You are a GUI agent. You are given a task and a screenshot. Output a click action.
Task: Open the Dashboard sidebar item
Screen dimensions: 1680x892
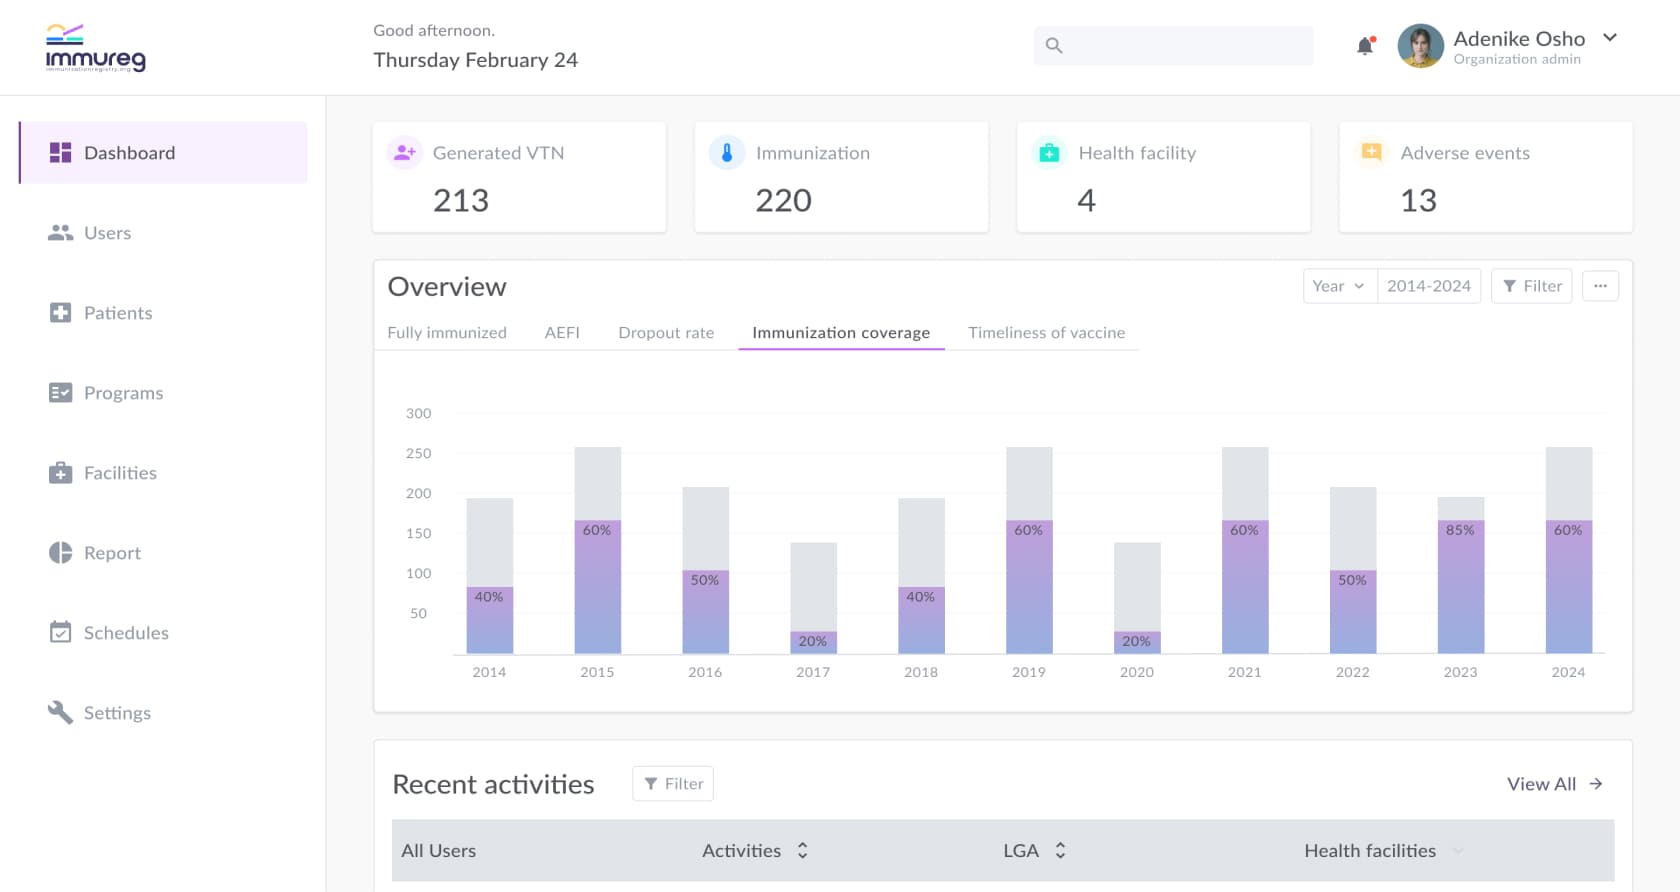[163, 153]
